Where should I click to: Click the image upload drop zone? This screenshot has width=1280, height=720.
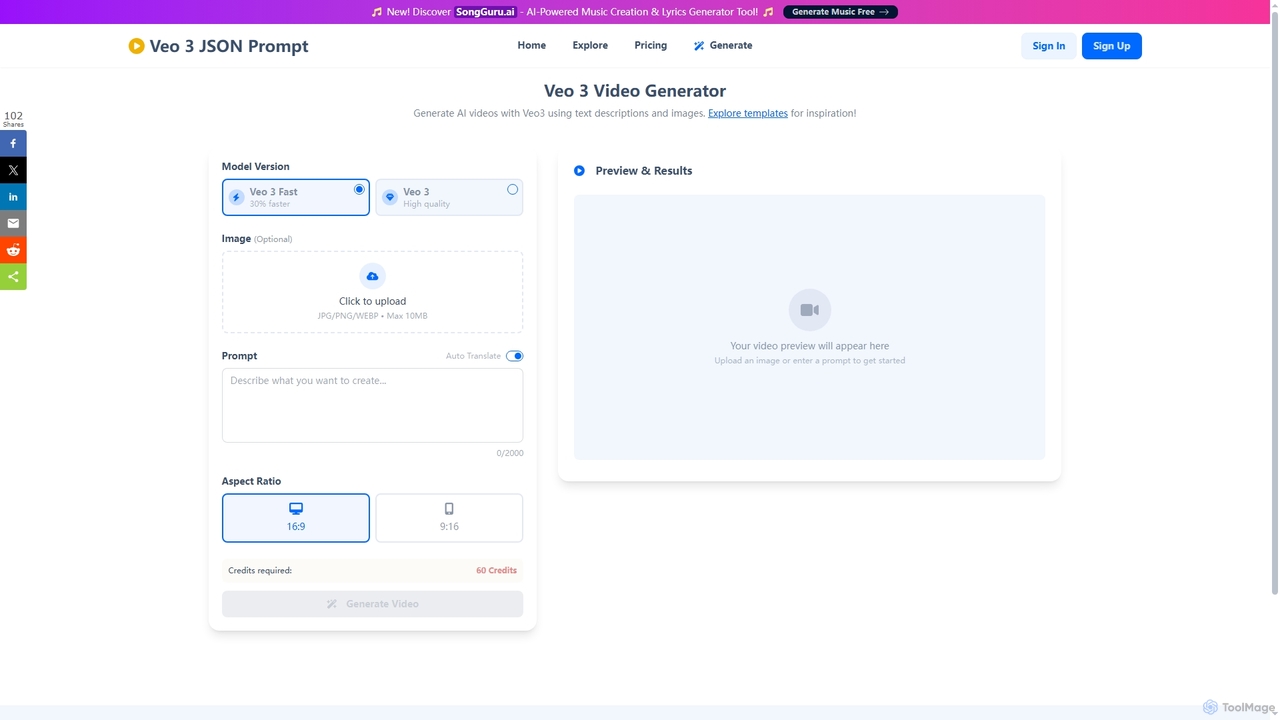point(372,292)
